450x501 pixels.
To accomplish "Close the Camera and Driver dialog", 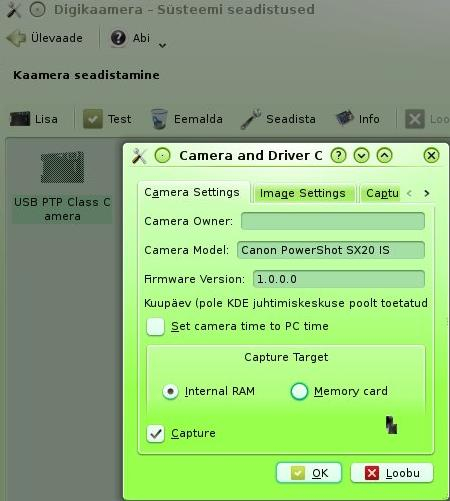I will click(431, 156).
